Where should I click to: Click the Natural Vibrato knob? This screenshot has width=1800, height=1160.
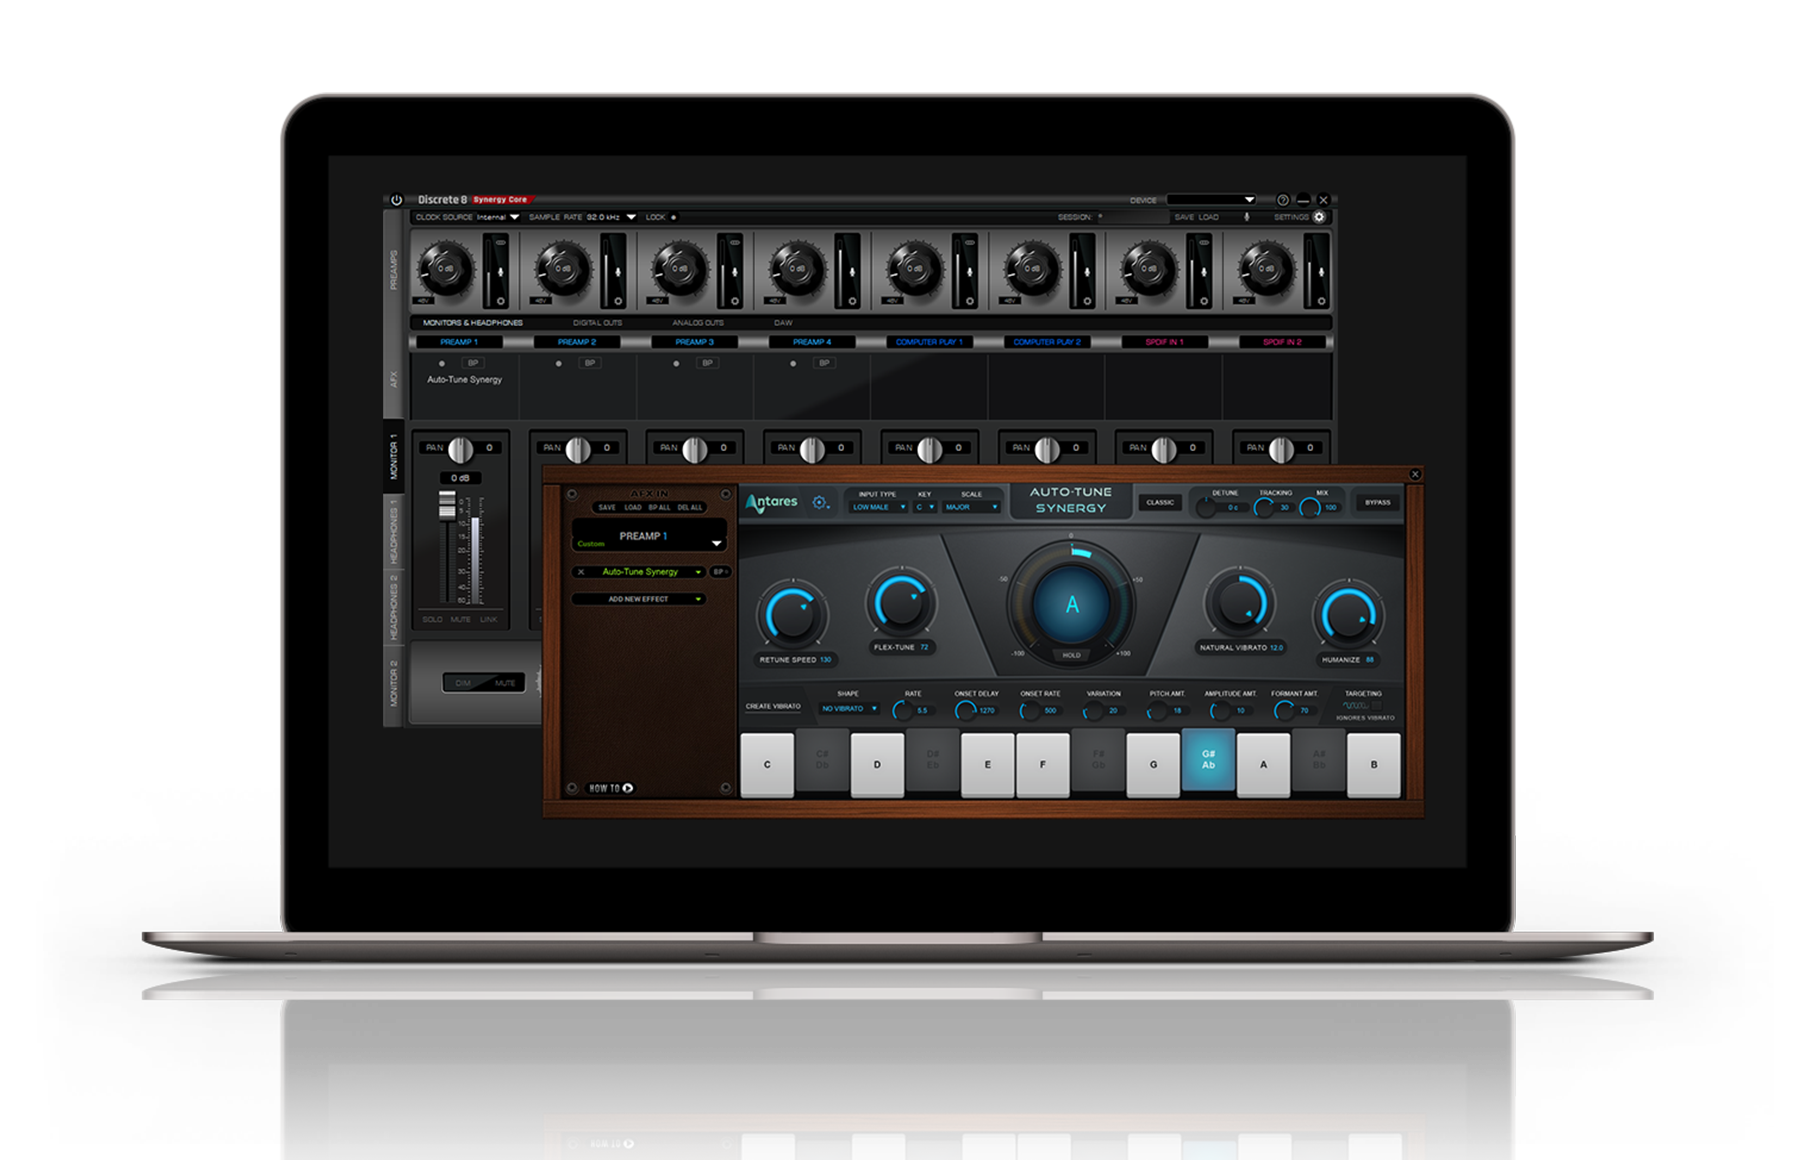[1239, 602]
